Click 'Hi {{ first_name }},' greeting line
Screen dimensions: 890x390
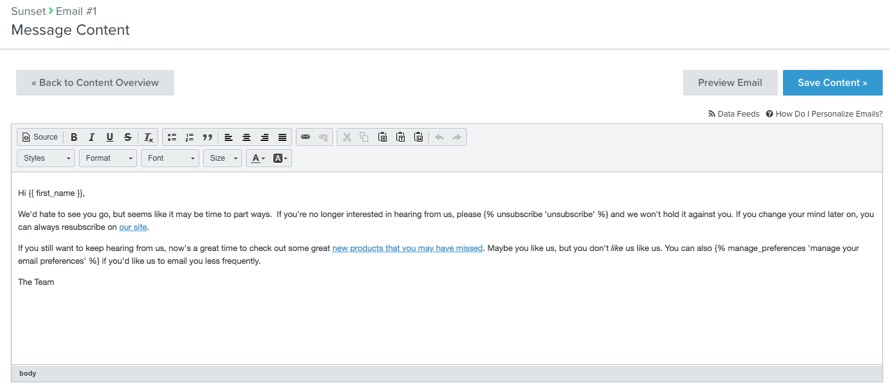pyautogui.click(x=52, y=193)
